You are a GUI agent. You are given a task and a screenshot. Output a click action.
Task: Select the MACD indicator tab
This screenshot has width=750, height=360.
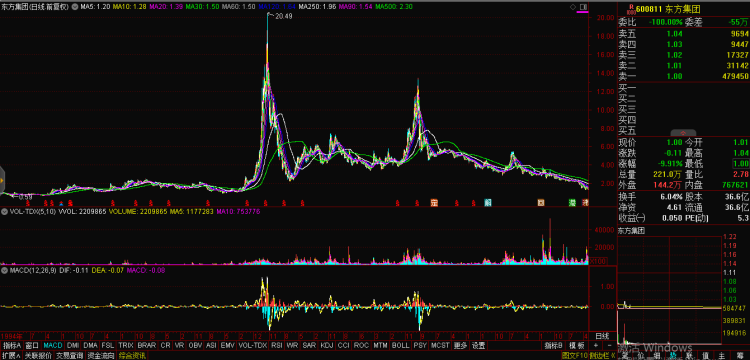pyautogui.click(x=53, y=345)
